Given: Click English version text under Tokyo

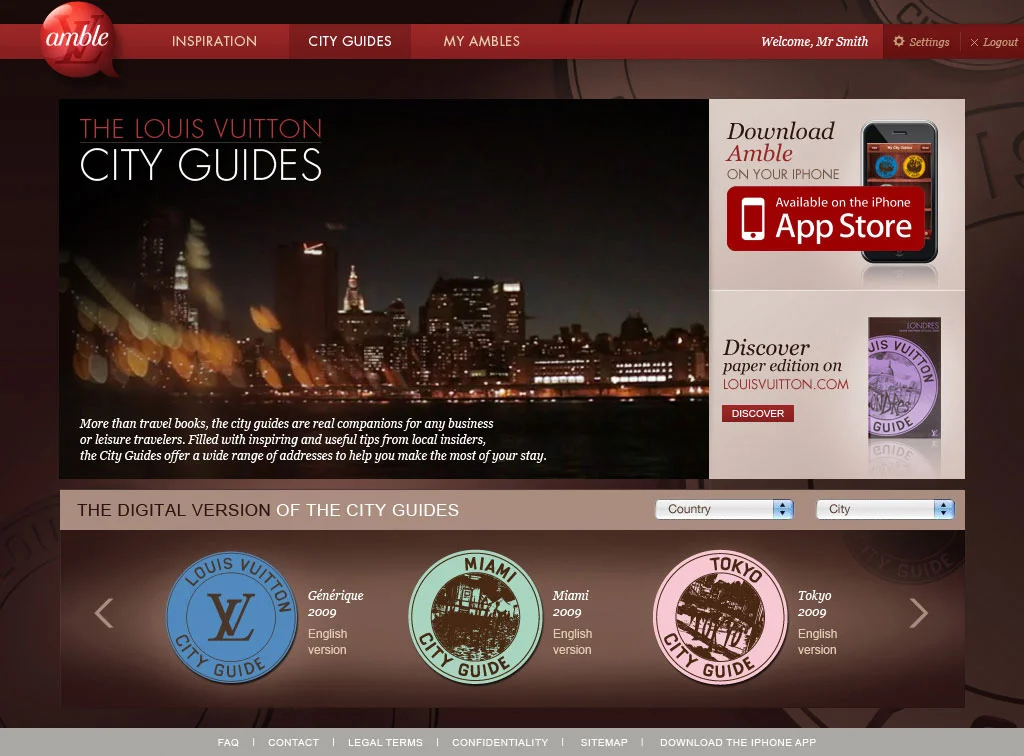Looking at the screenshot, I should (x=817, y=642).
